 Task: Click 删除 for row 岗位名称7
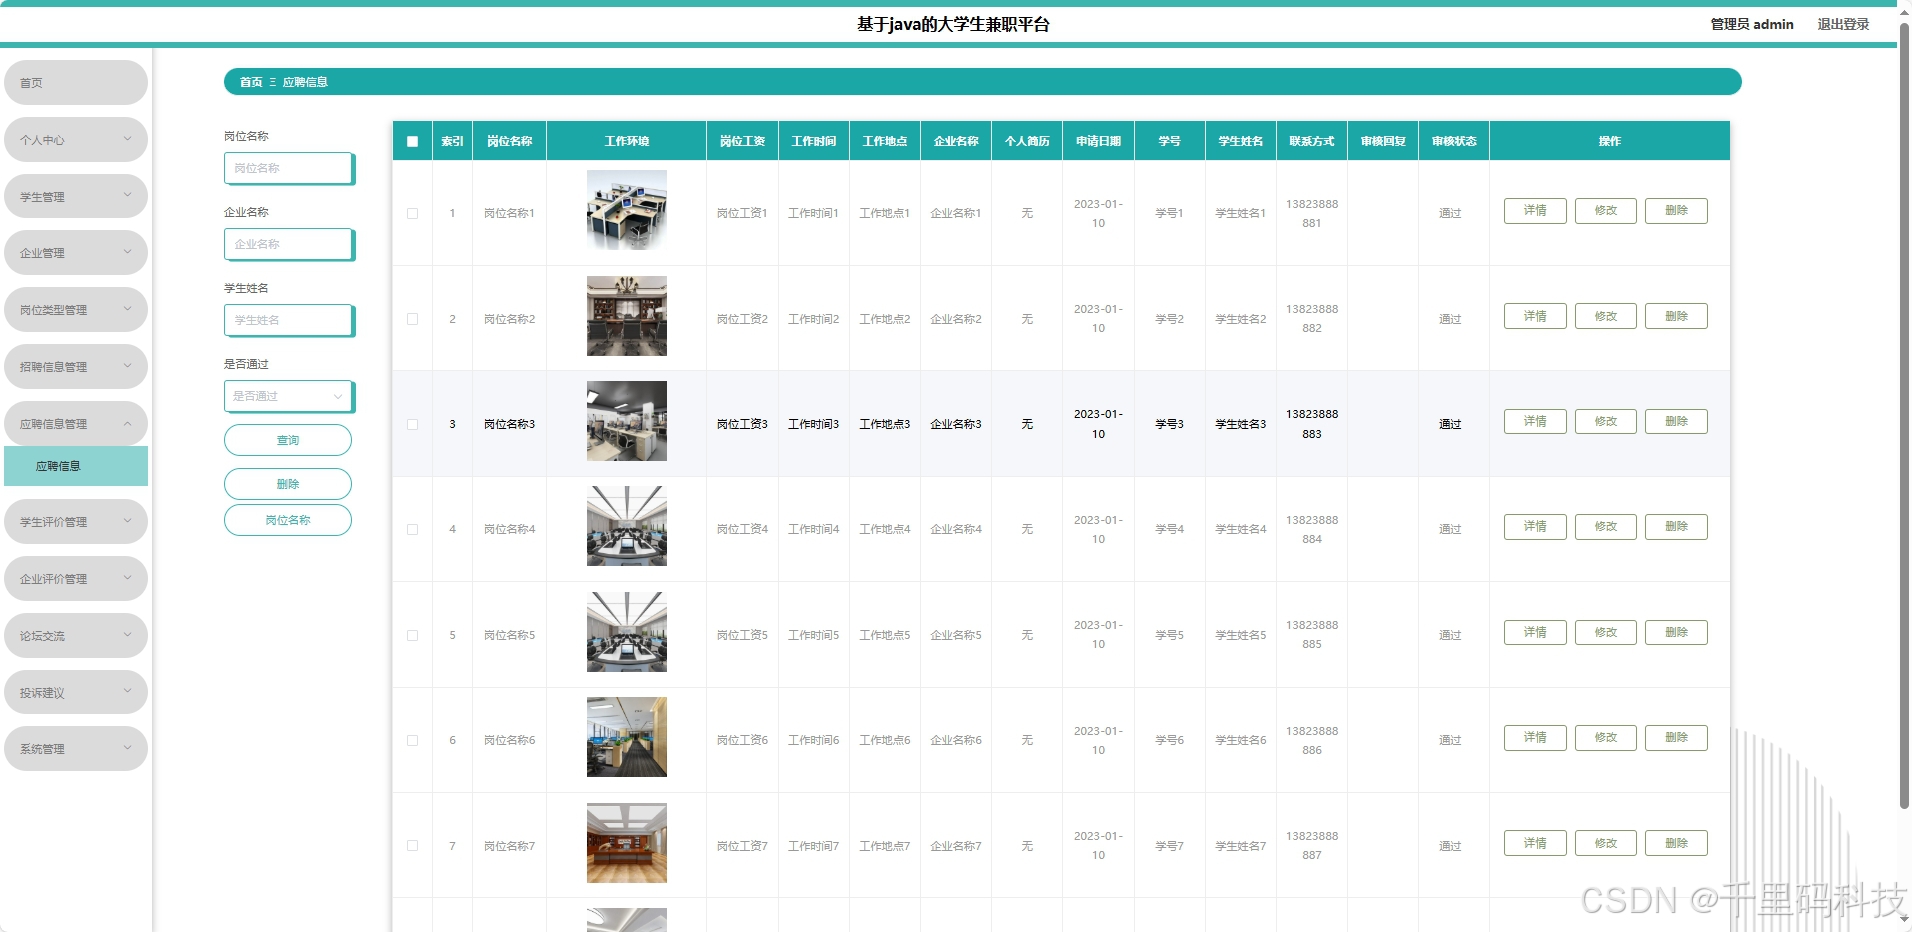[x=1676, y=843]
